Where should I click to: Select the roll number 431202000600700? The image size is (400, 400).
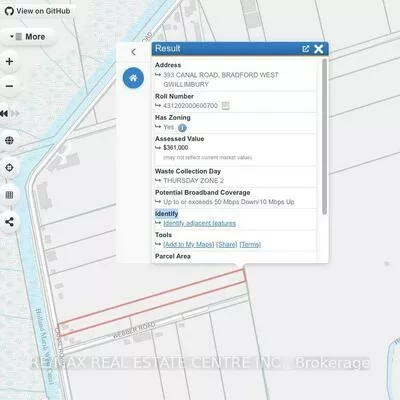(190, 106)
